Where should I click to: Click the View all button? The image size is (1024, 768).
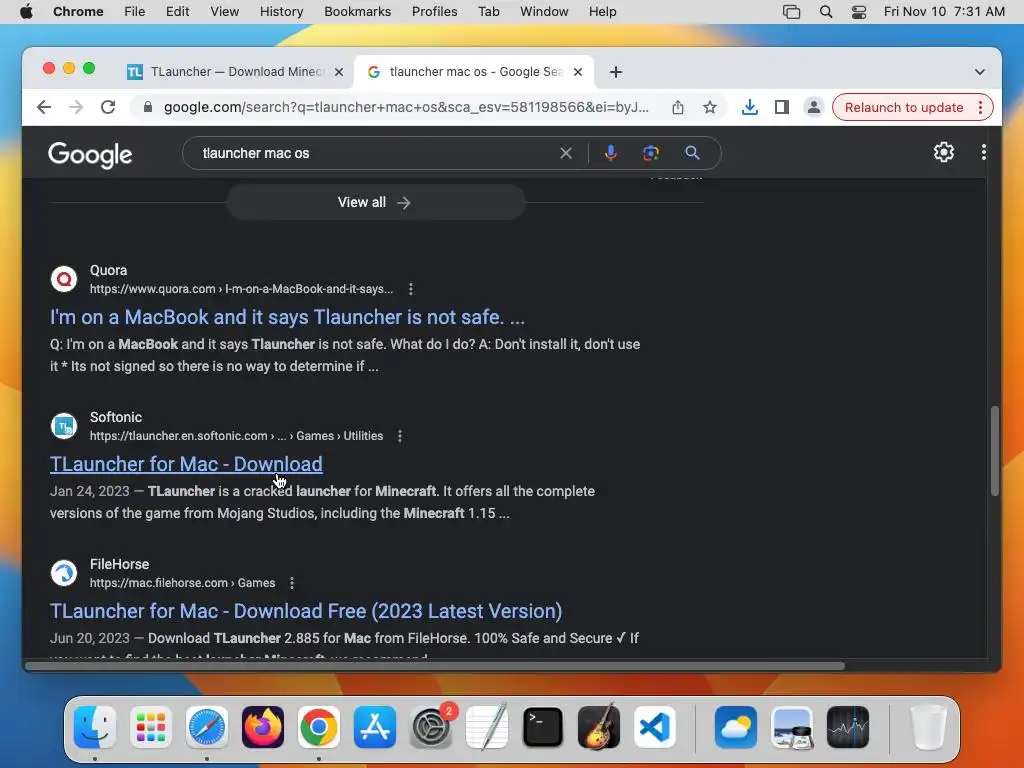(x=376, y=202)
